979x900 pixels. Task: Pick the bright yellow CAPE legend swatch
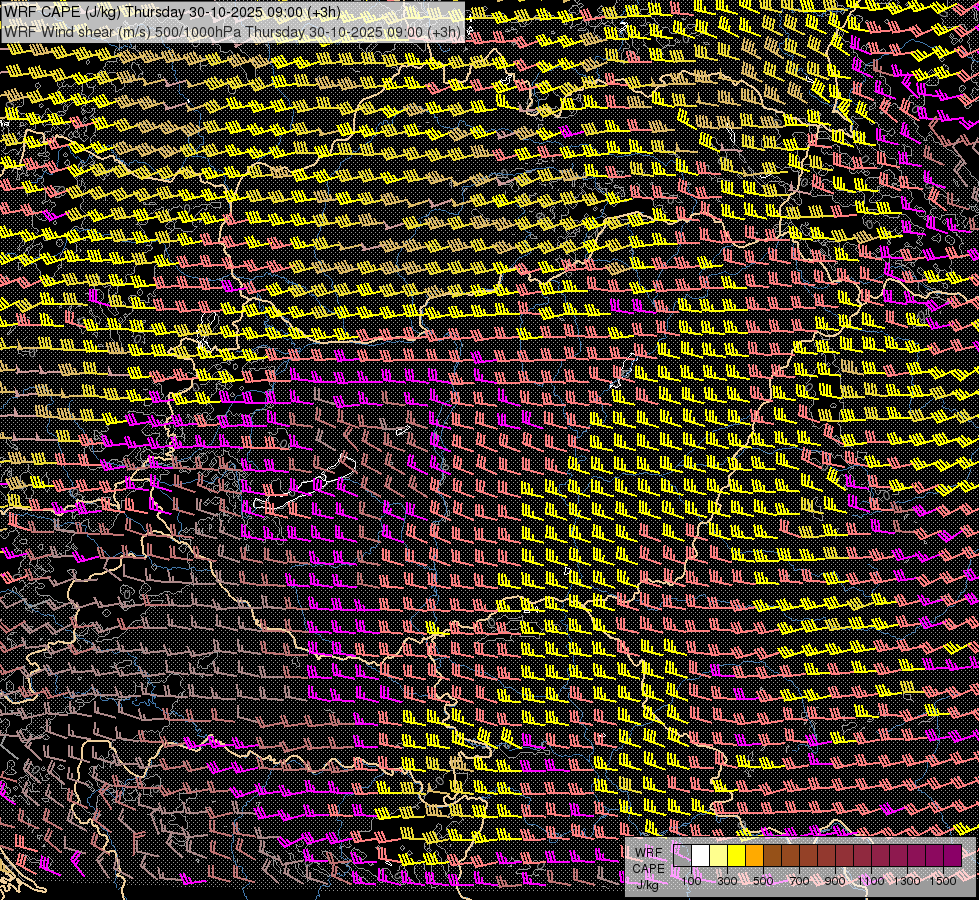pos(736,856)
